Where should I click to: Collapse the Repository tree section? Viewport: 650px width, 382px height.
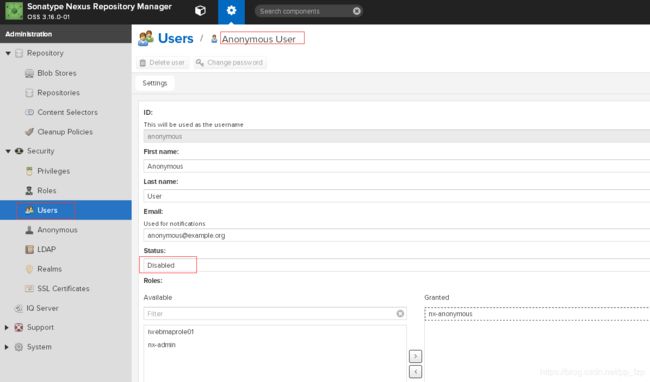8,53
